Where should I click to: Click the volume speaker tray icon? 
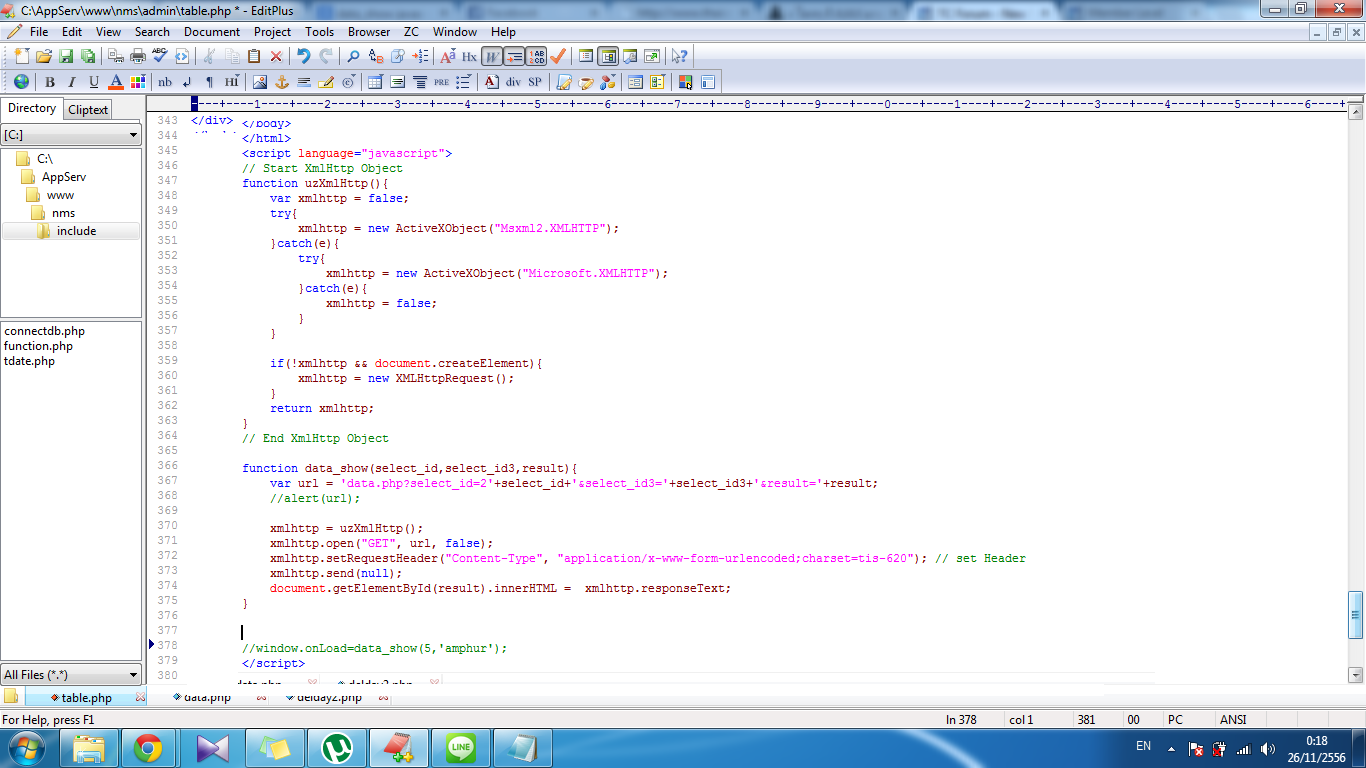pyautogui.click(x=1269, y=748)
